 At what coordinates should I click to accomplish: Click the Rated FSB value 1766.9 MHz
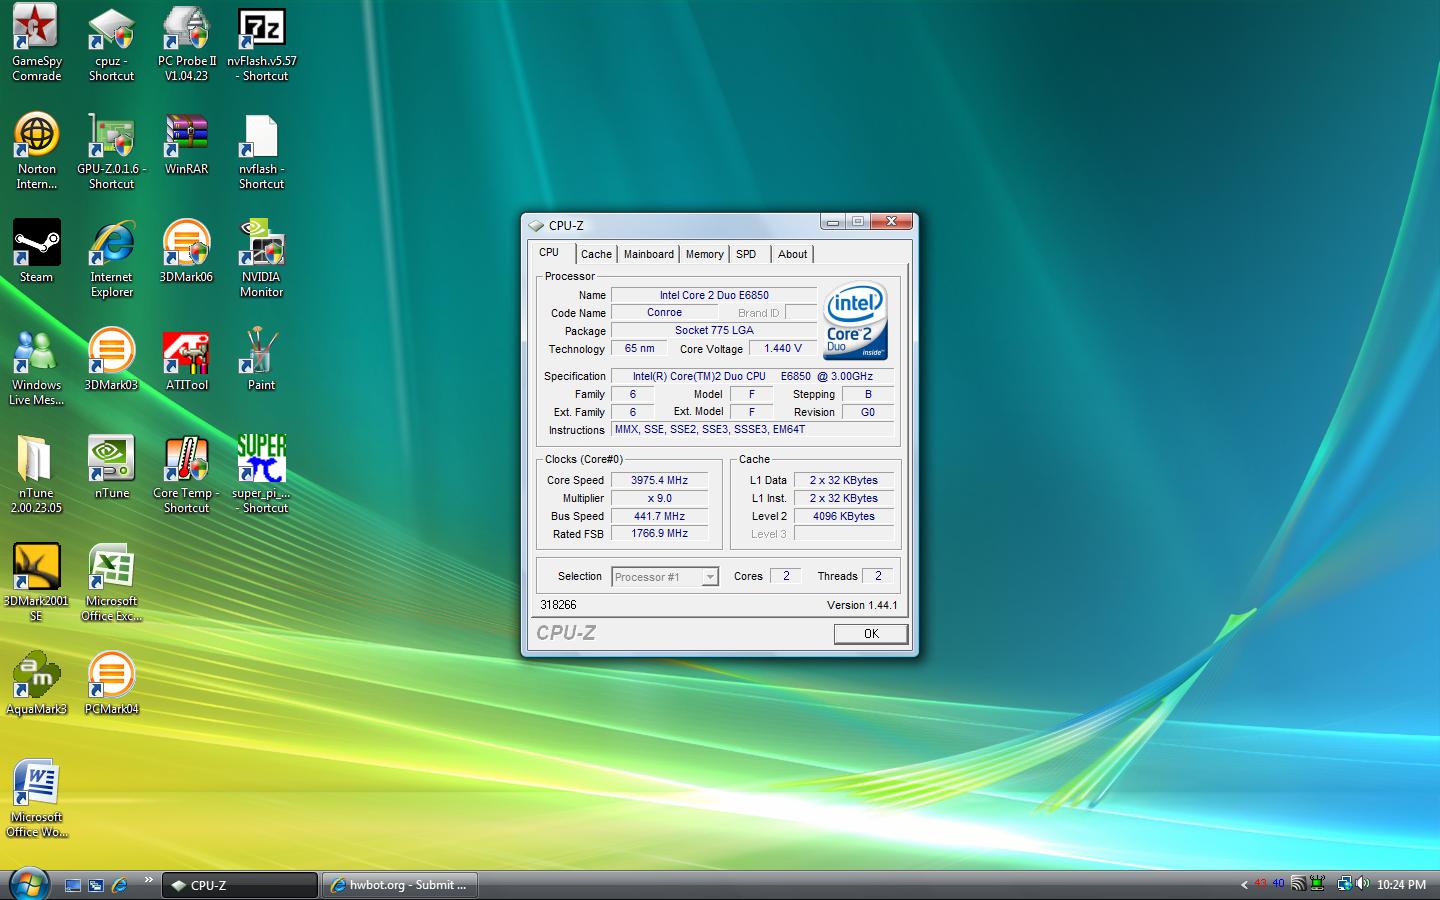(x=659, y=534)
